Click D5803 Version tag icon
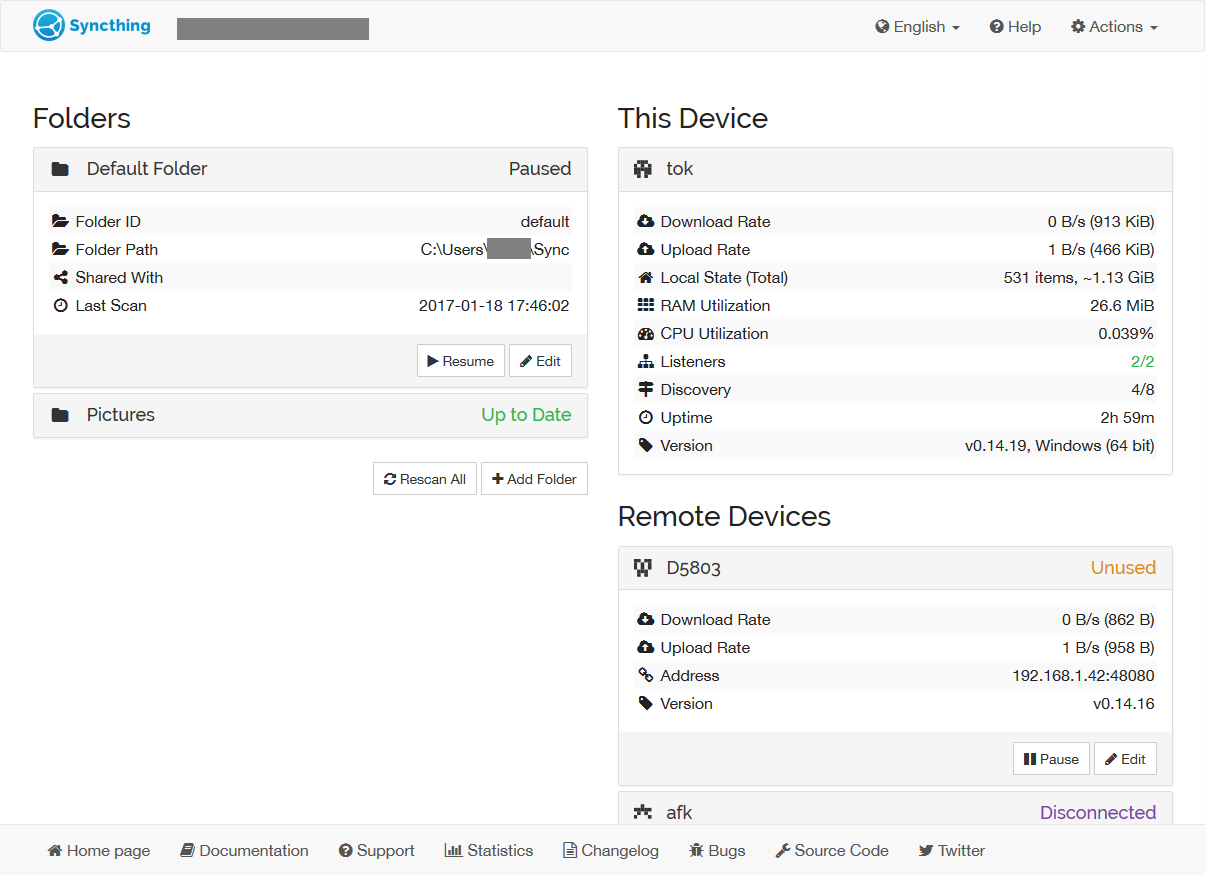This screenshot has height=875, width=1206. click(x=646, y=704)
